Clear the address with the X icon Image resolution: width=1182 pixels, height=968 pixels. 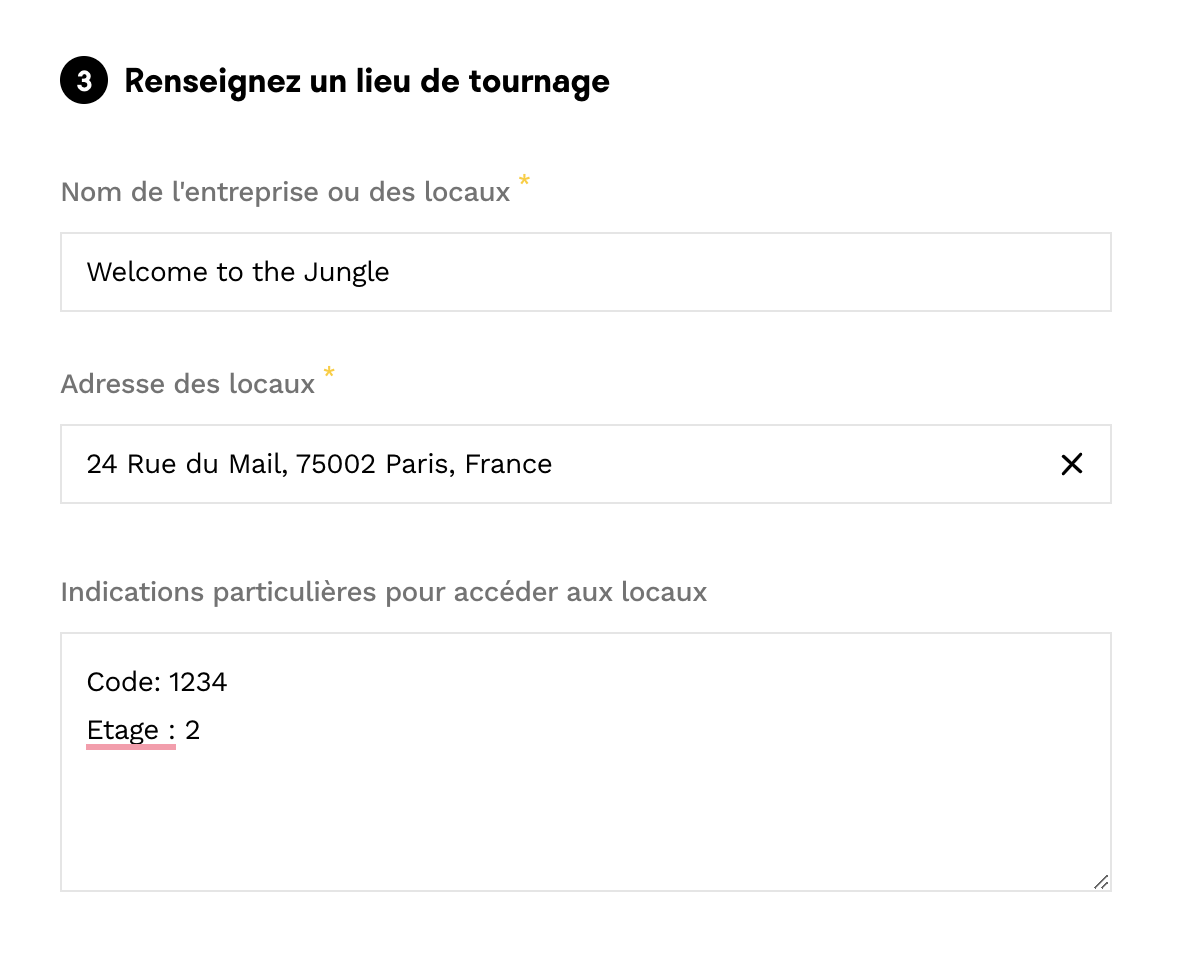pyautogui.click(x=1071, y=464)
